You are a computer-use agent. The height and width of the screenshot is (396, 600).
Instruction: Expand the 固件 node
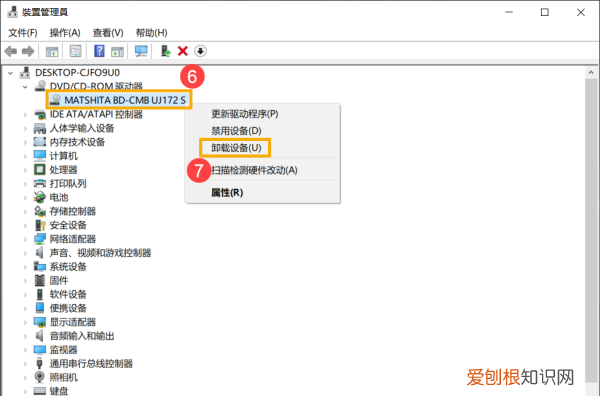(25, 281)
